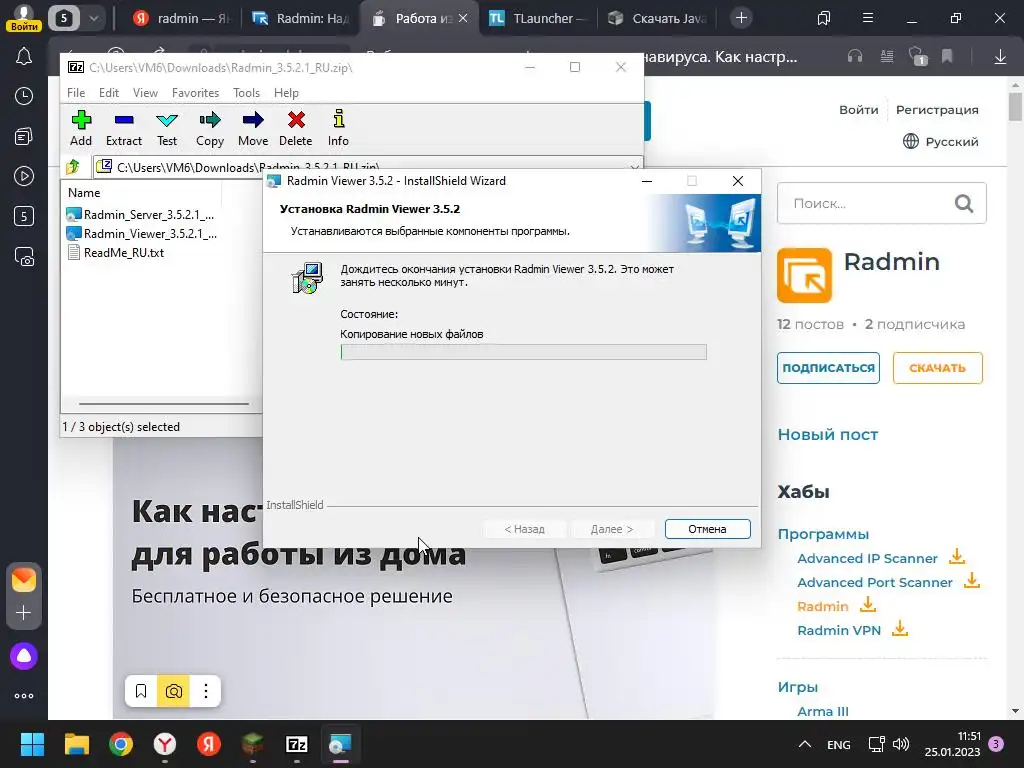
Task: Open browser downloads arrow icon
Action: pos(1000,57)
